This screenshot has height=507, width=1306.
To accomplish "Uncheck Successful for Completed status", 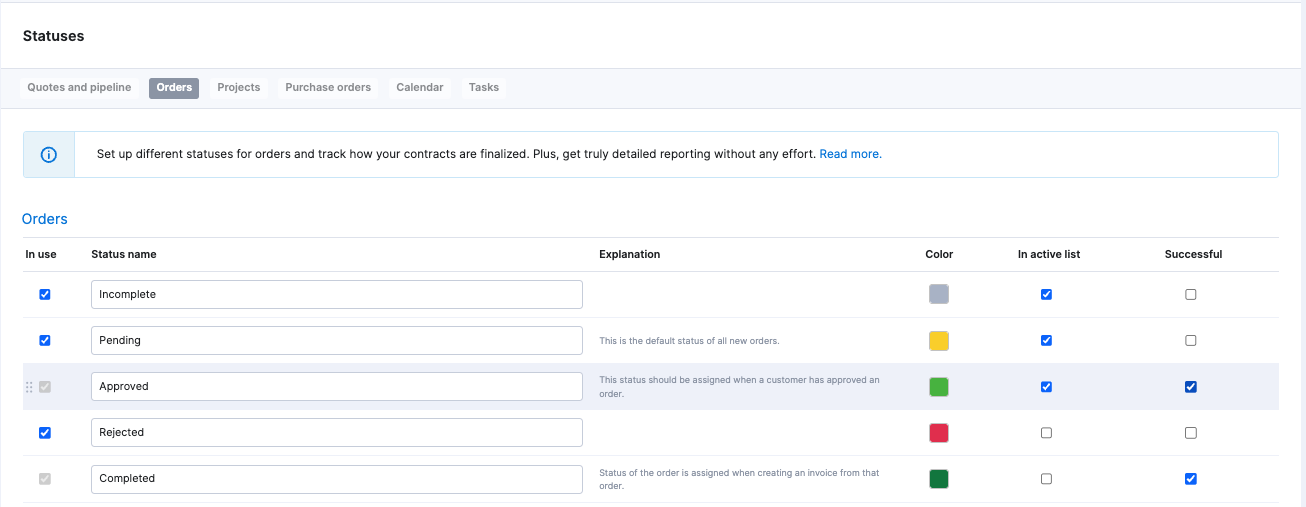I will coord(1190,479).
